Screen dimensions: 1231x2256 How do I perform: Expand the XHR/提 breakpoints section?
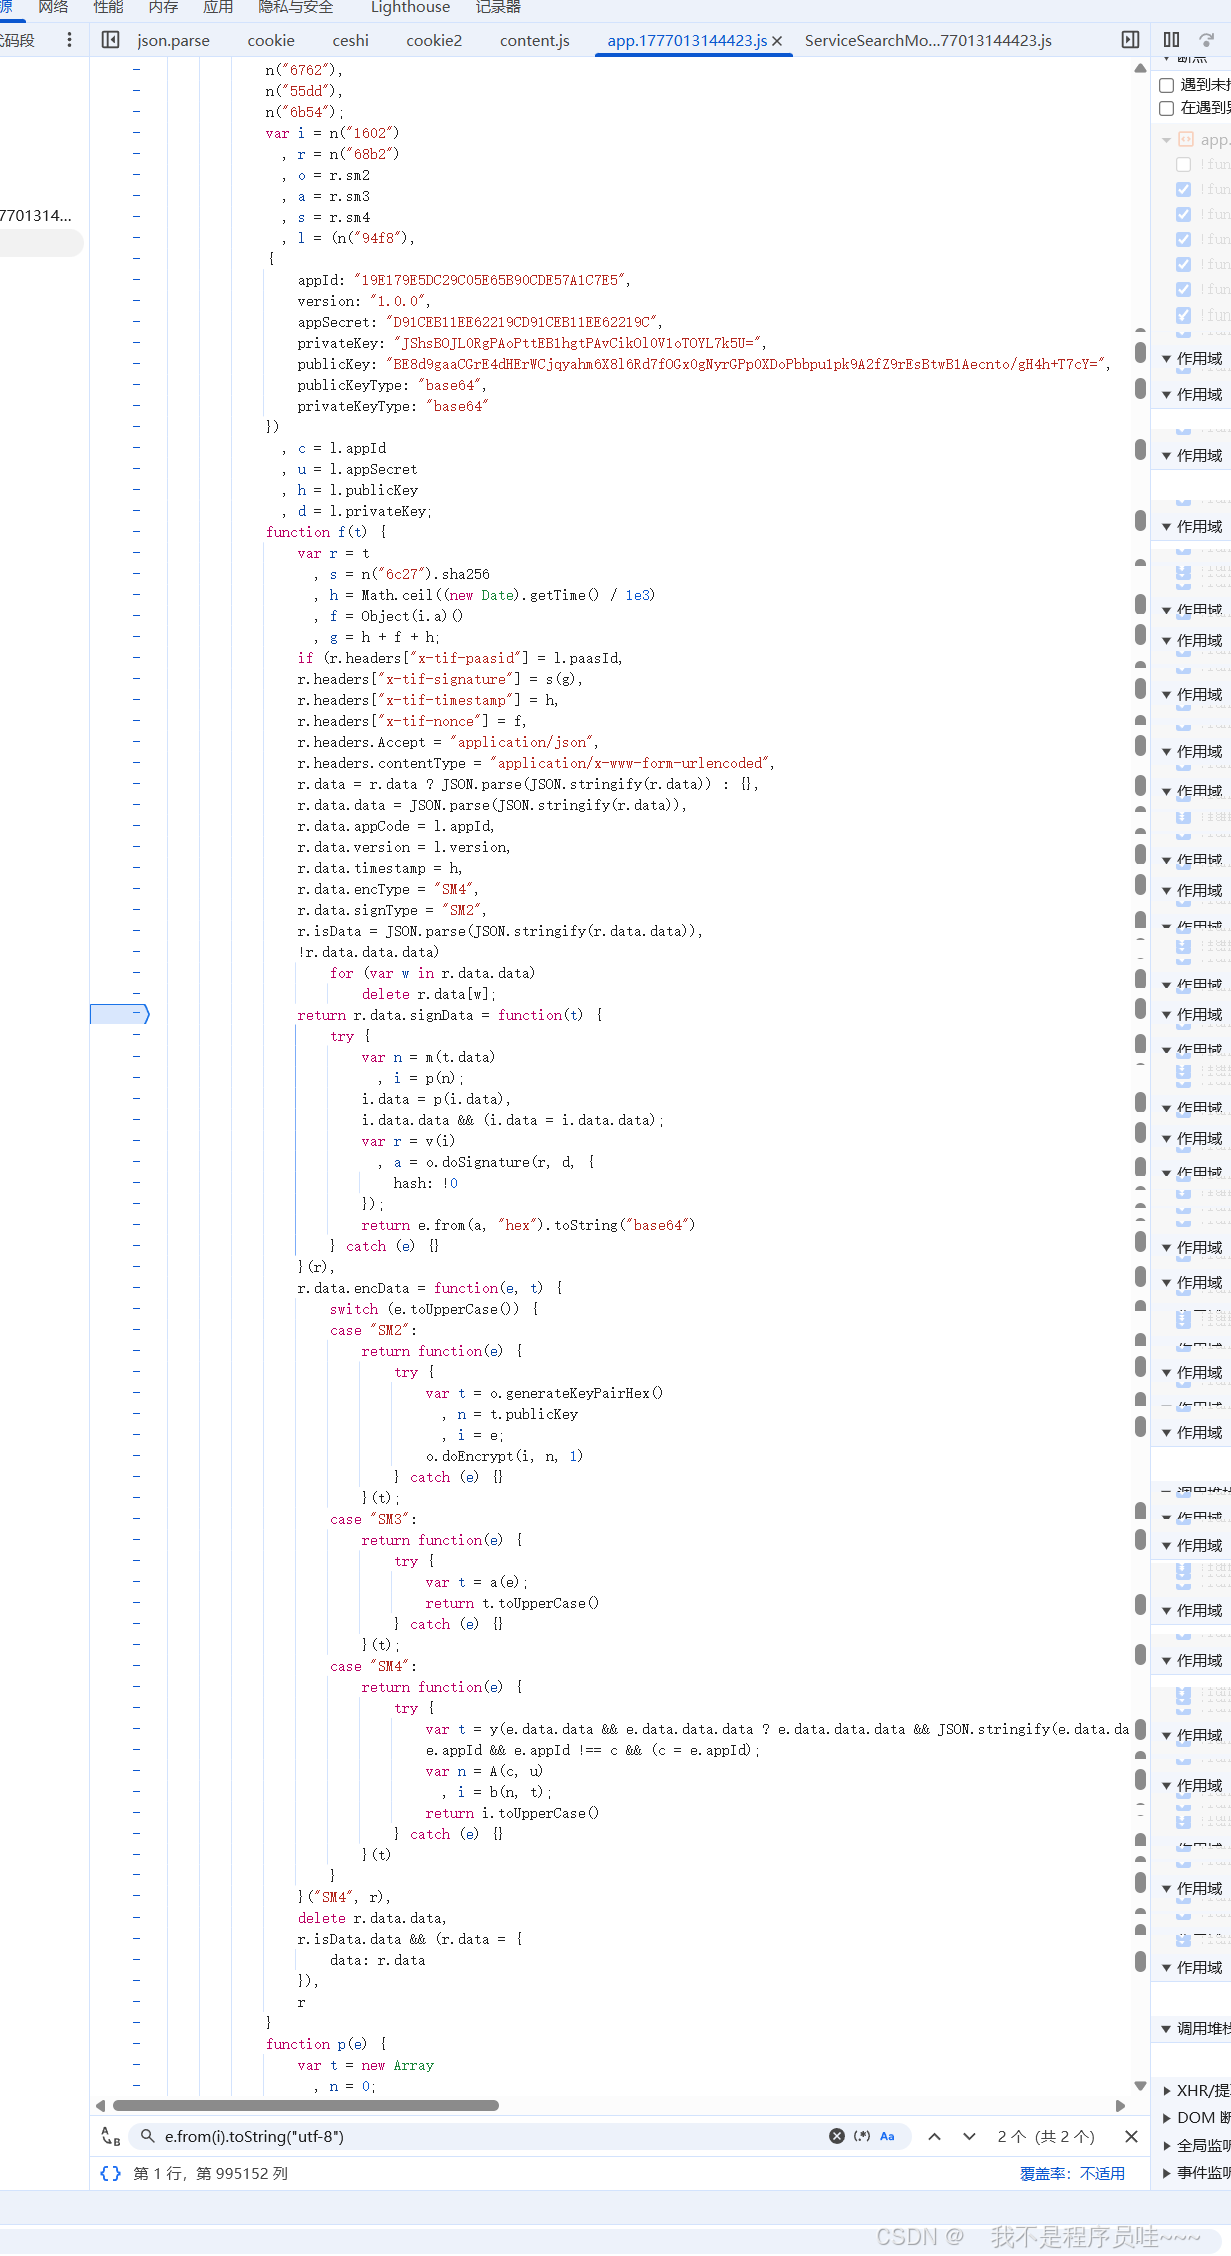pyautogui.click(x=1166, y=2090)
